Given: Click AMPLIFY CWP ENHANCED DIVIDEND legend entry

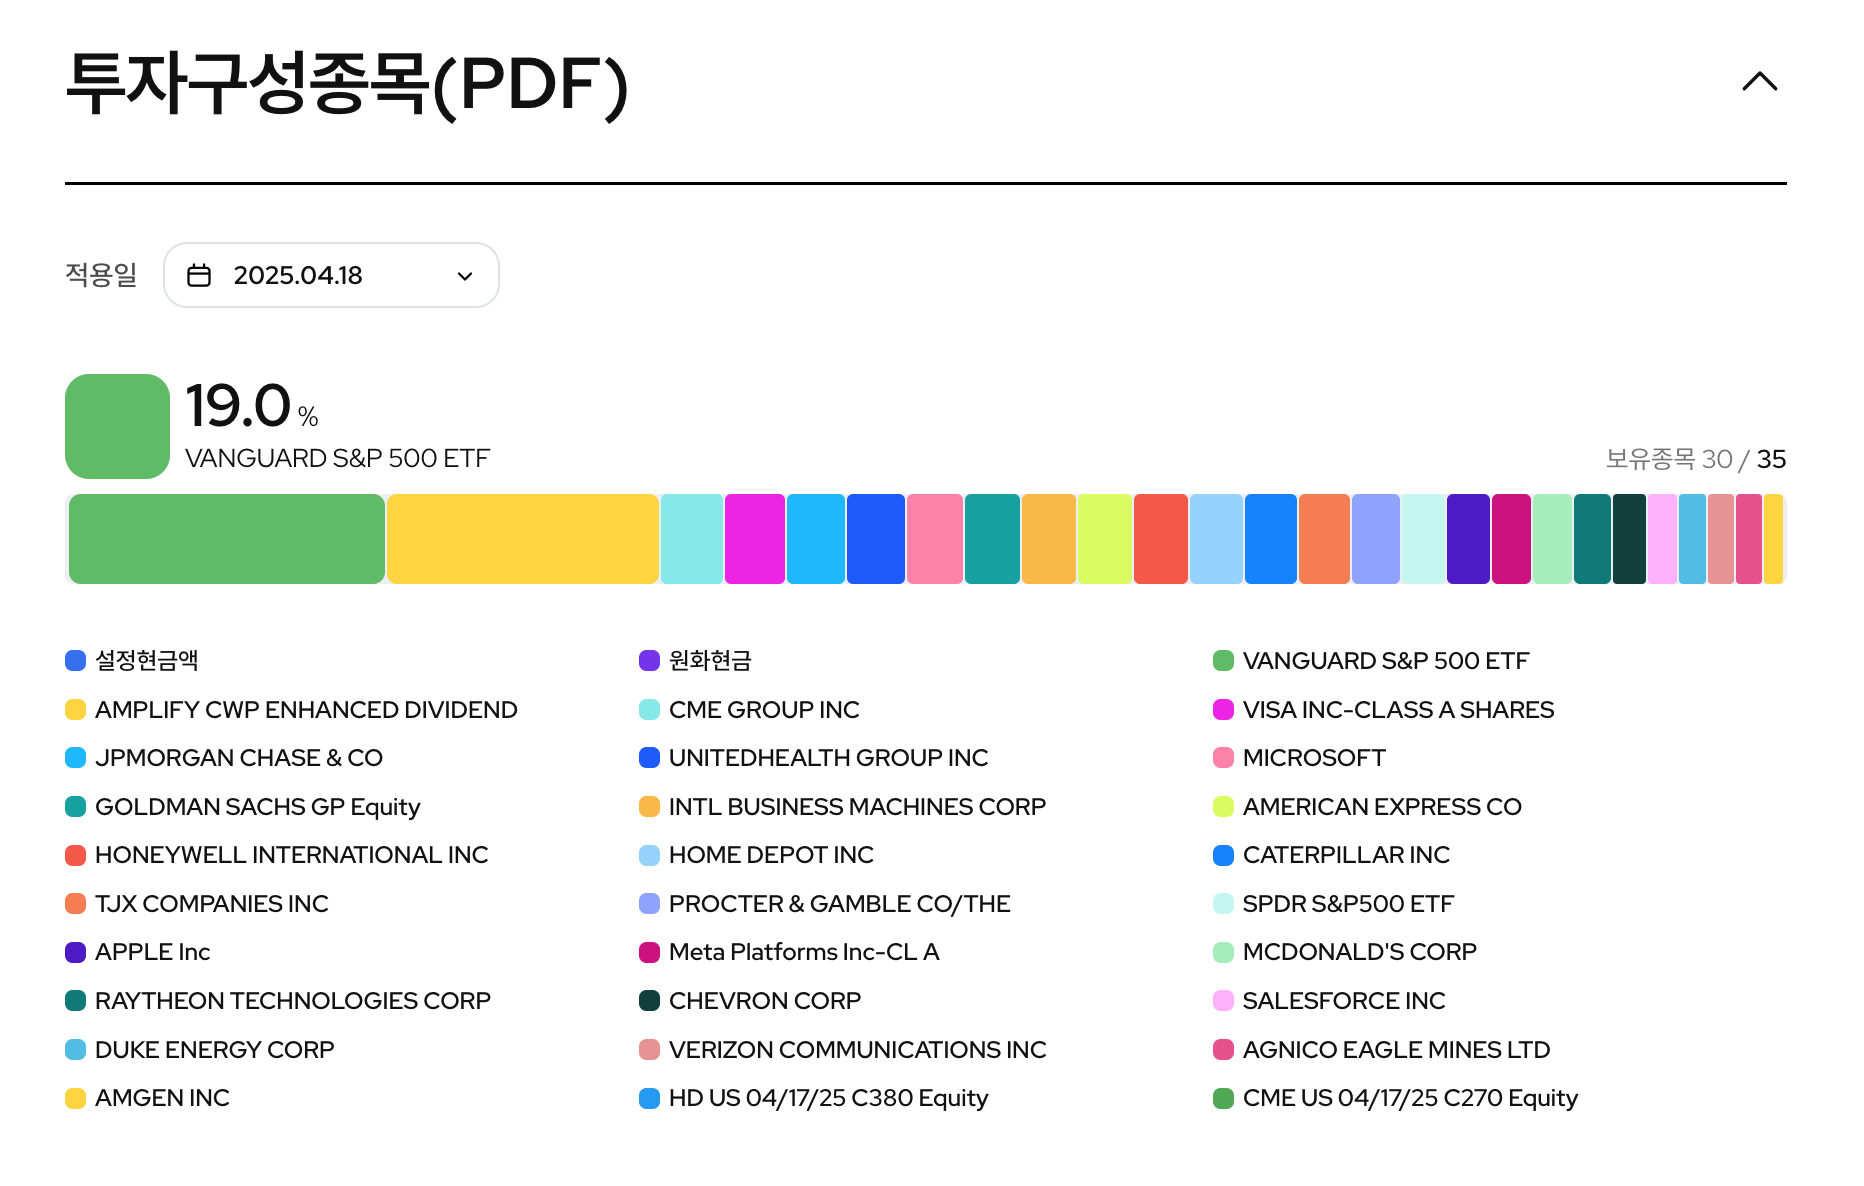Looking at the screenshot, I should [x=291, y=710].
